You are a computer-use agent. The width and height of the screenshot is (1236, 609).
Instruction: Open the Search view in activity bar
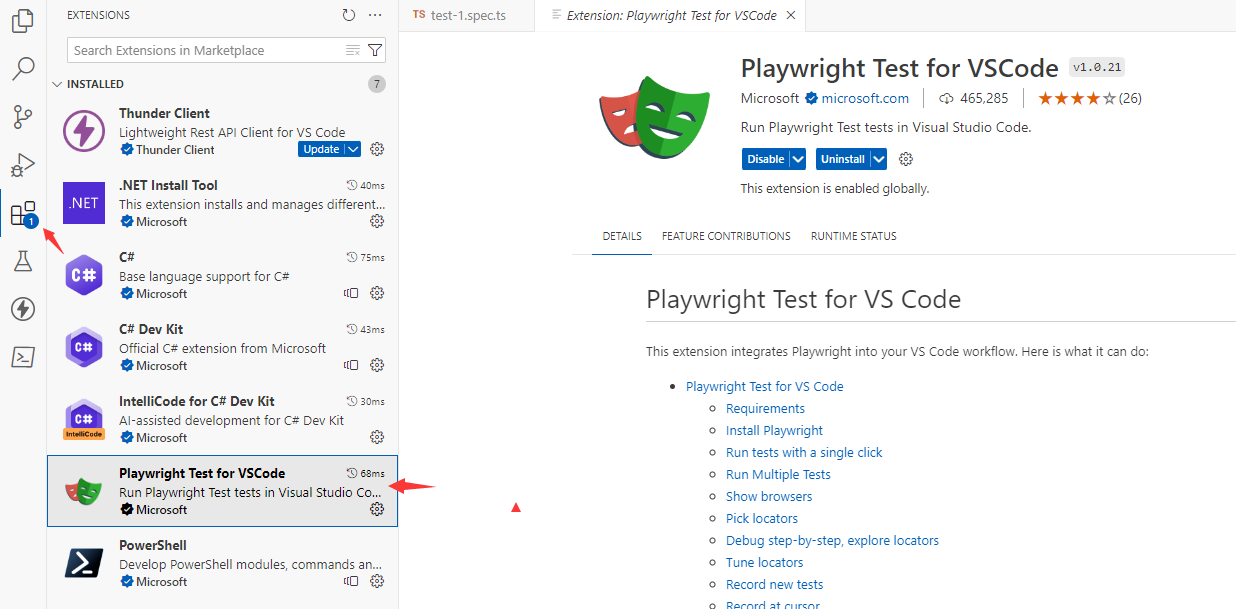point(23,68)
